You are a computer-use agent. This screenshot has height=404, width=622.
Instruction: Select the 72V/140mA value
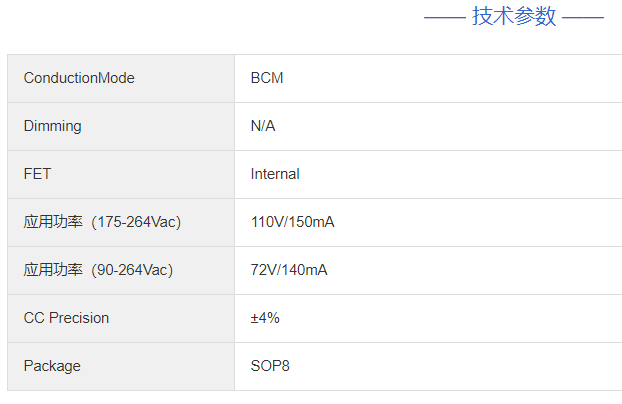coord(289,270)
